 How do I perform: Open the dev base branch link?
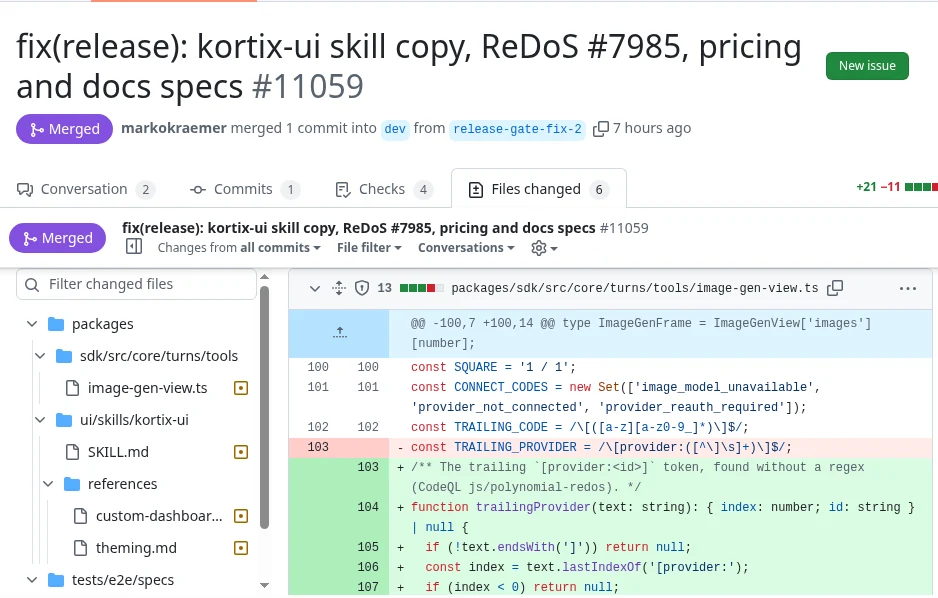[x=395, y=129]
